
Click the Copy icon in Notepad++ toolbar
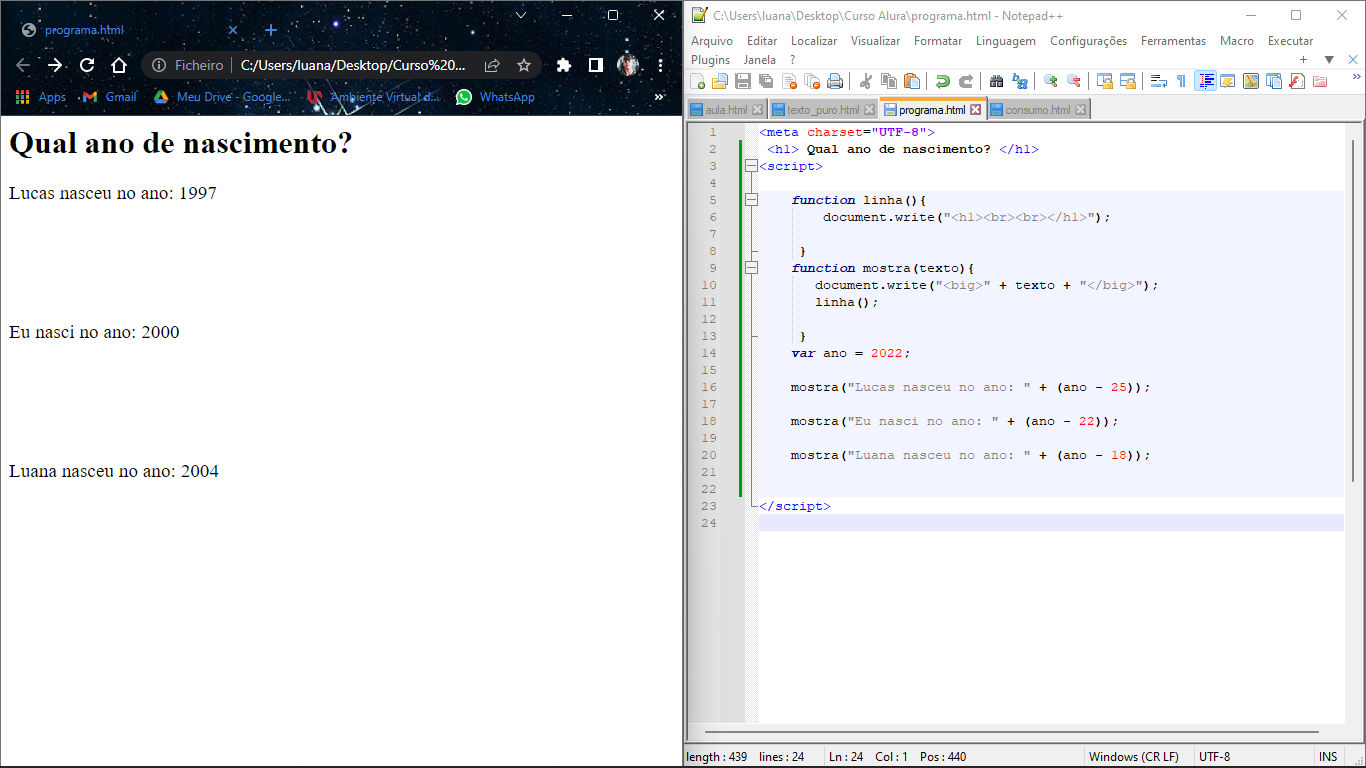pyautogui.click(x=889, y=81)
